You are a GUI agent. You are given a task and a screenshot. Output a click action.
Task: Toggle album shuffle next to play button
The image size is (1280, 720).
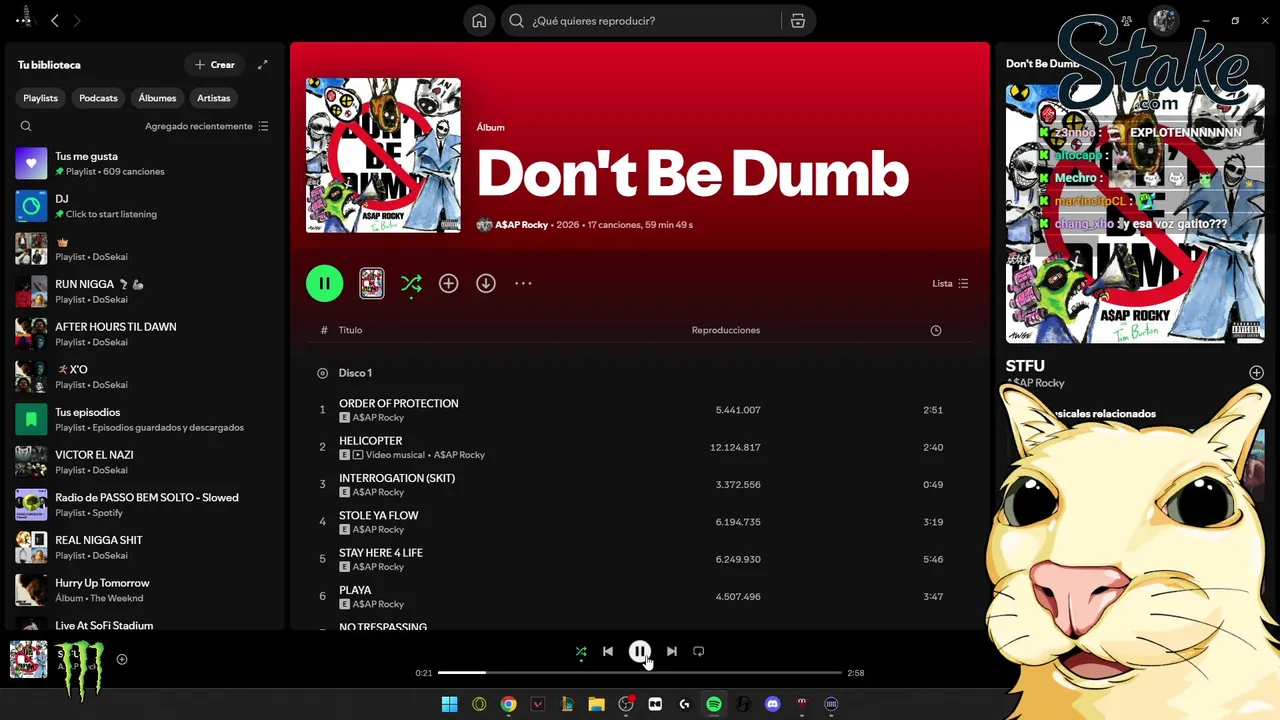tap(411, 284)
